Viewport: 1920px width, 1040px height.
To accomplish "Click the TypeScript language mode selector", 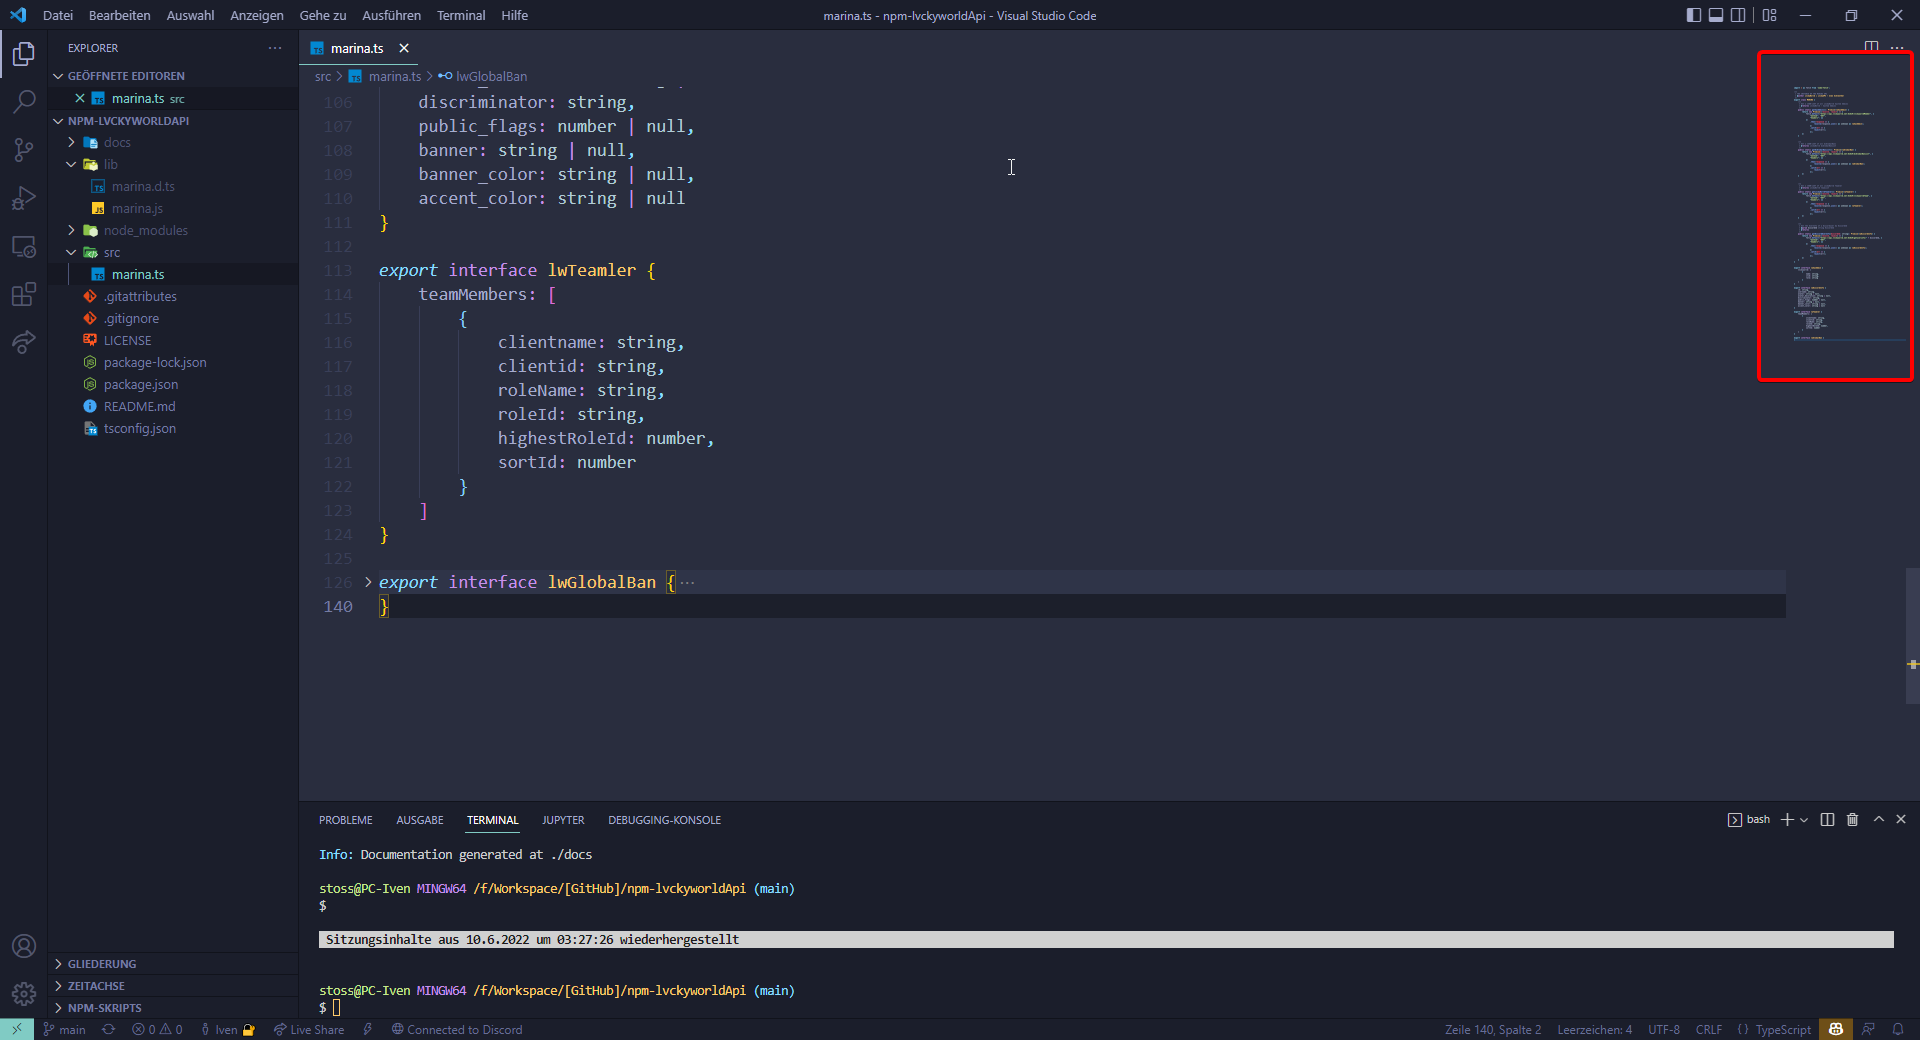I will (x=1782, y=1030).
